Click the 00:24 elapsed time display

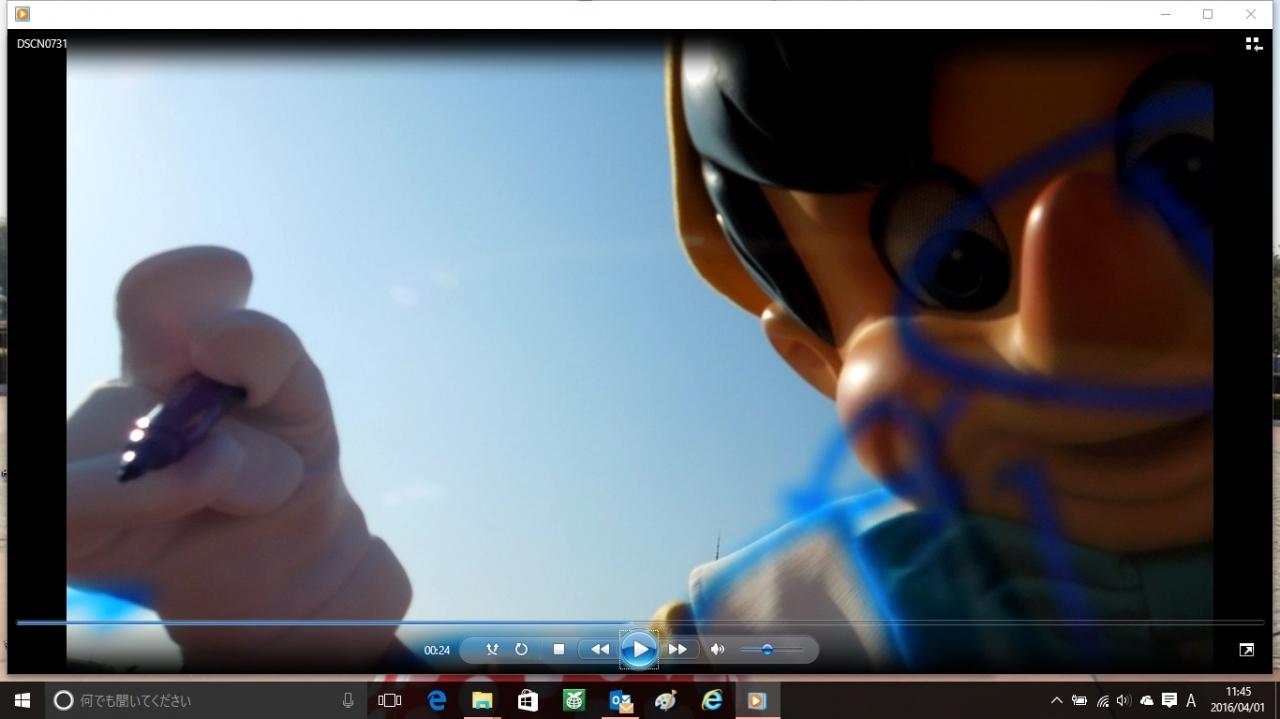point(437,650)
